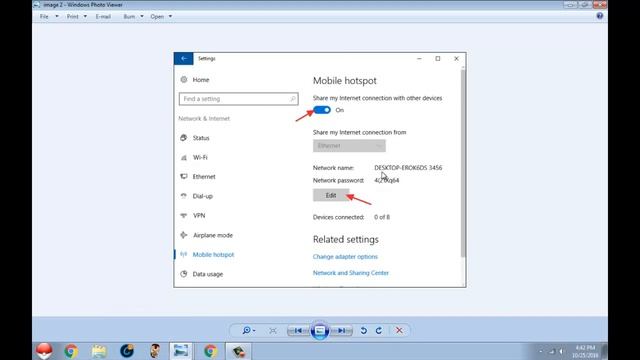Play the slide show
Screen dimensions: 640x360
(x=320, y=331)
